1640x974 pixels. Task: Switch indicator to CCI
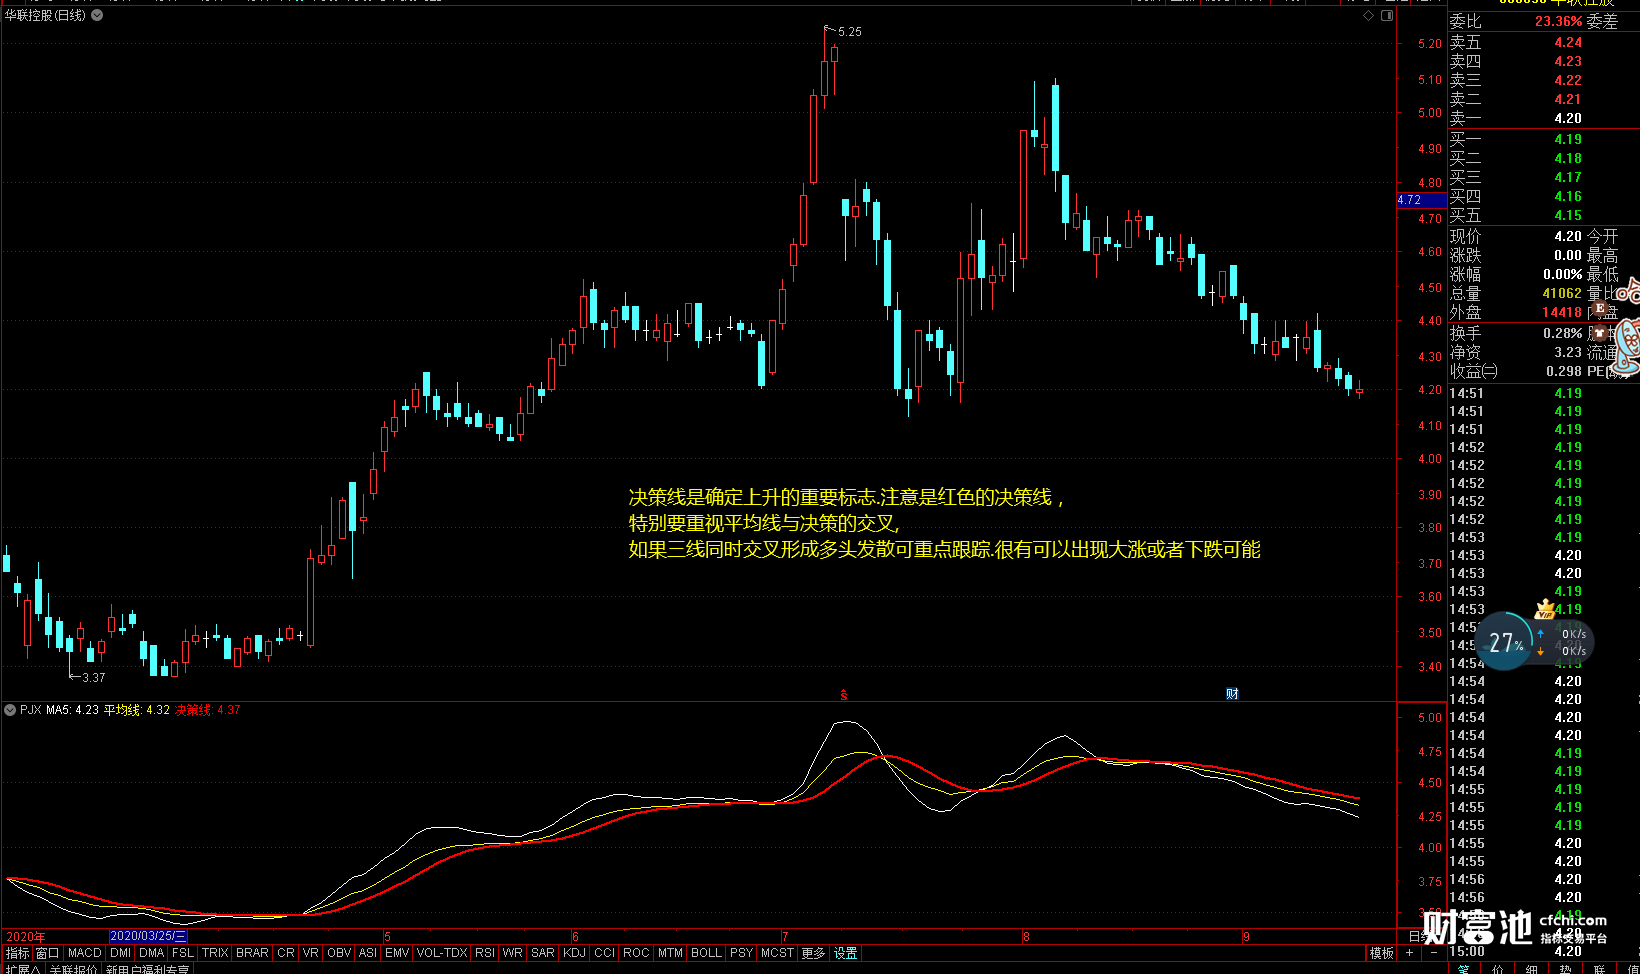pos(605,953)
